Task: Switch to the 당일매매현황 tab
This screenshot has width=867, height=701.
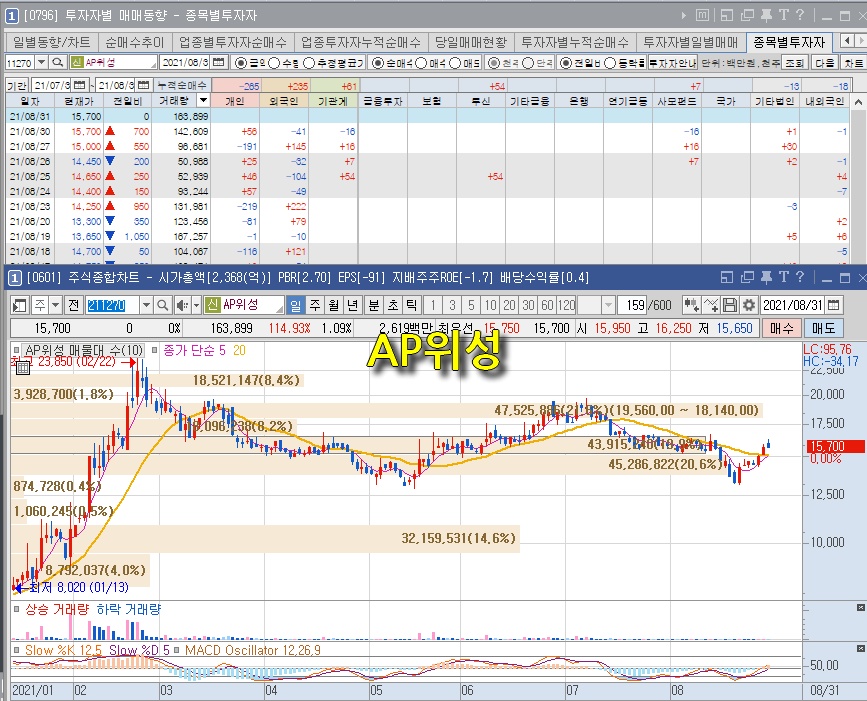Action: pyautogui.click(x=471, y=42)
